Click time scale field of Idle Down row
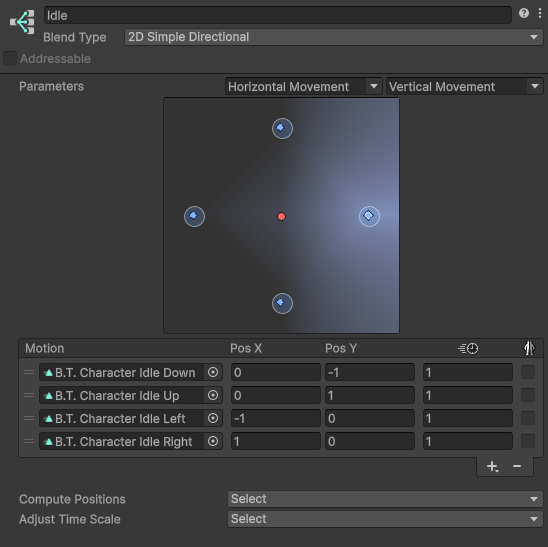Screen dimensions: 548x547 tap(468, 372)
